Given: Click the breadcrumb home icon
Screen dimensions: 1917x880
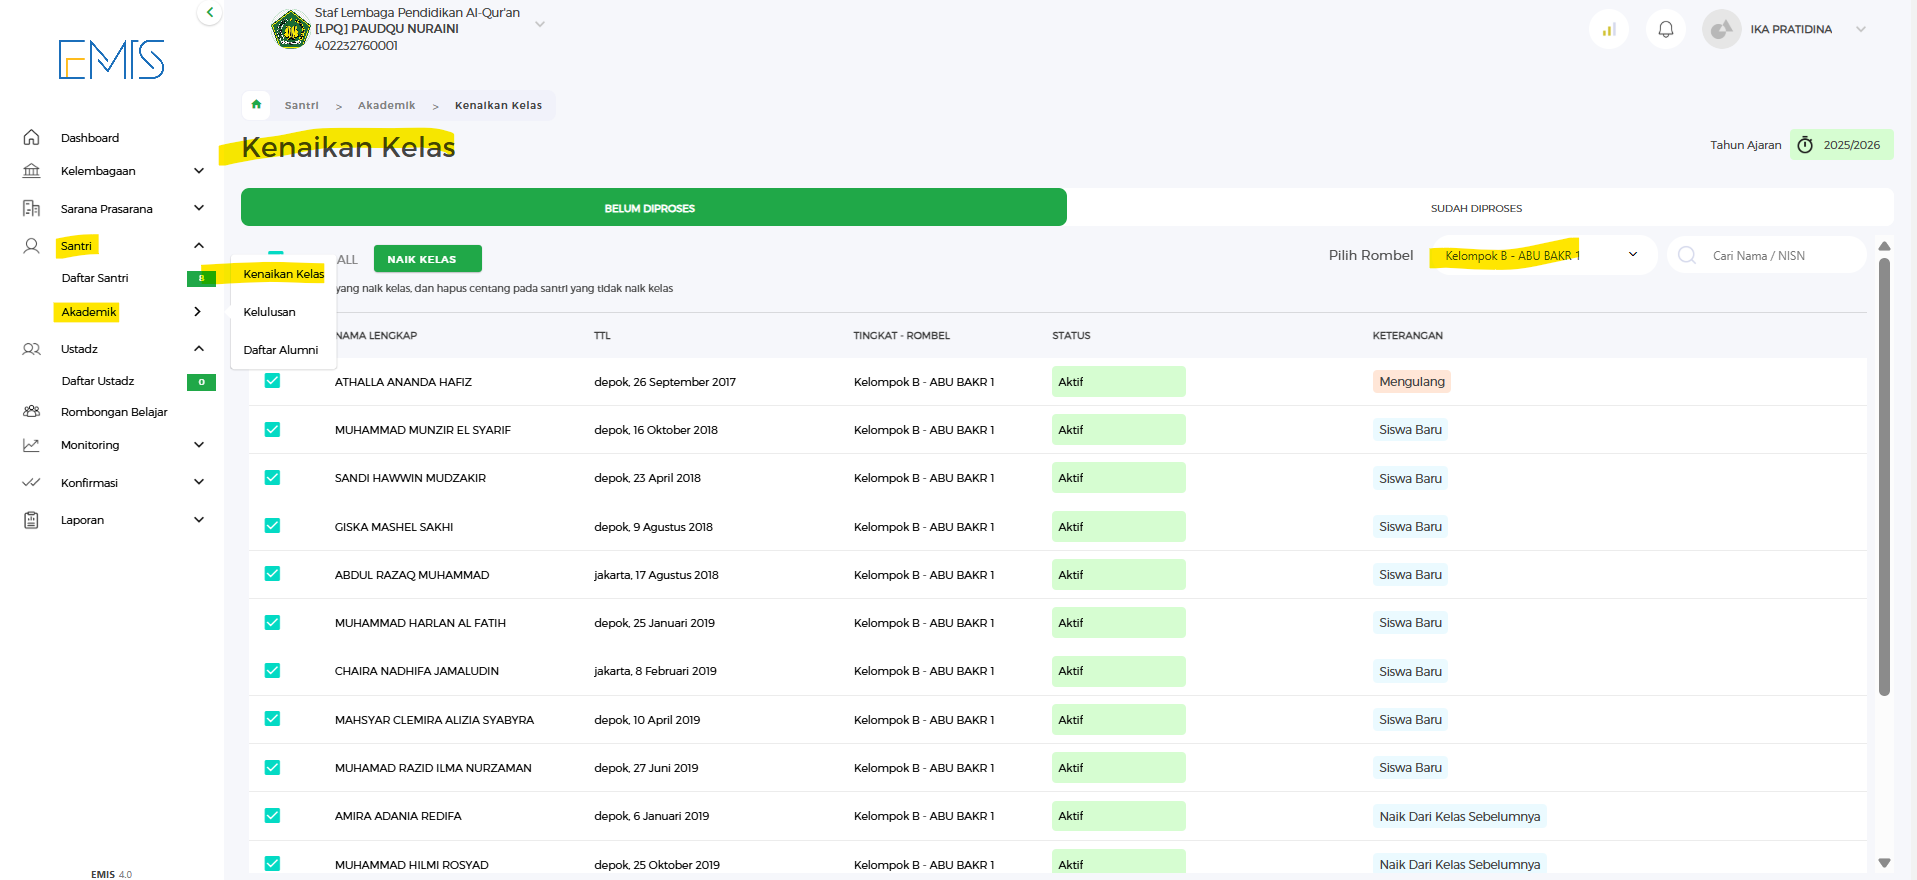Looking at the screenshot, I should [256, 104].
